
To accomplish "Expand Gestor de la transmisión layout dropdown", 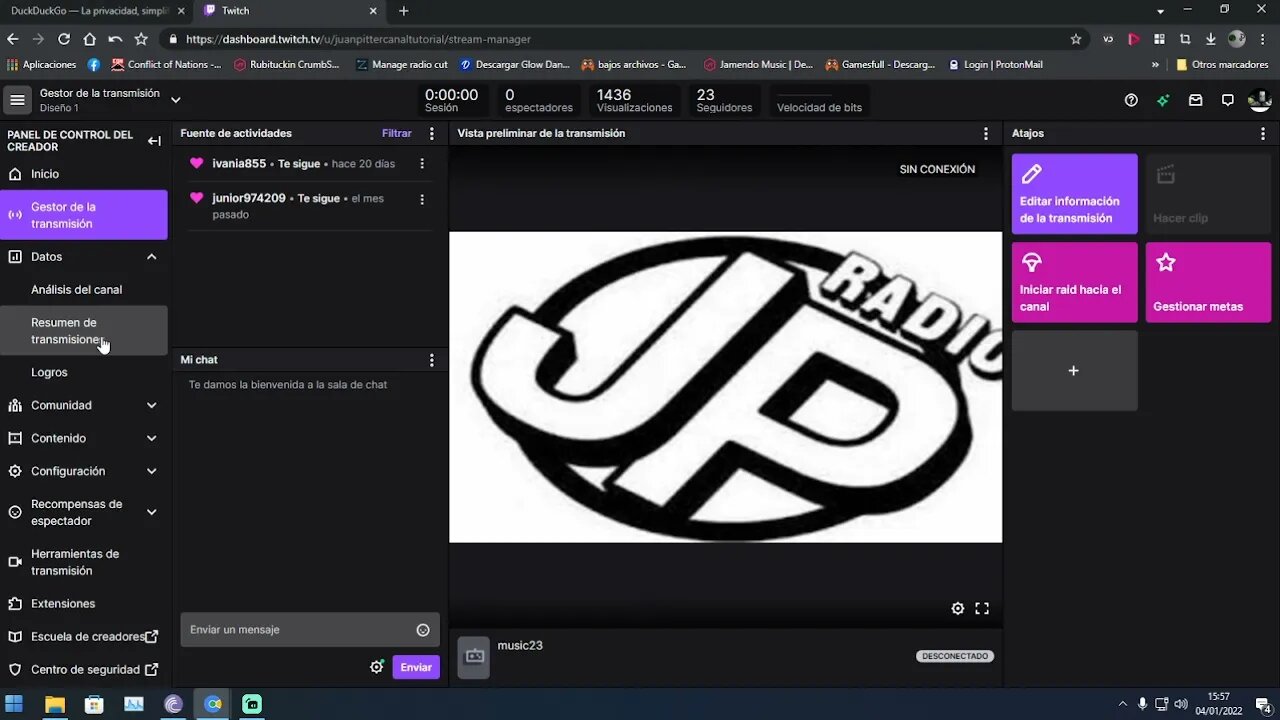I will click(175, 100).
